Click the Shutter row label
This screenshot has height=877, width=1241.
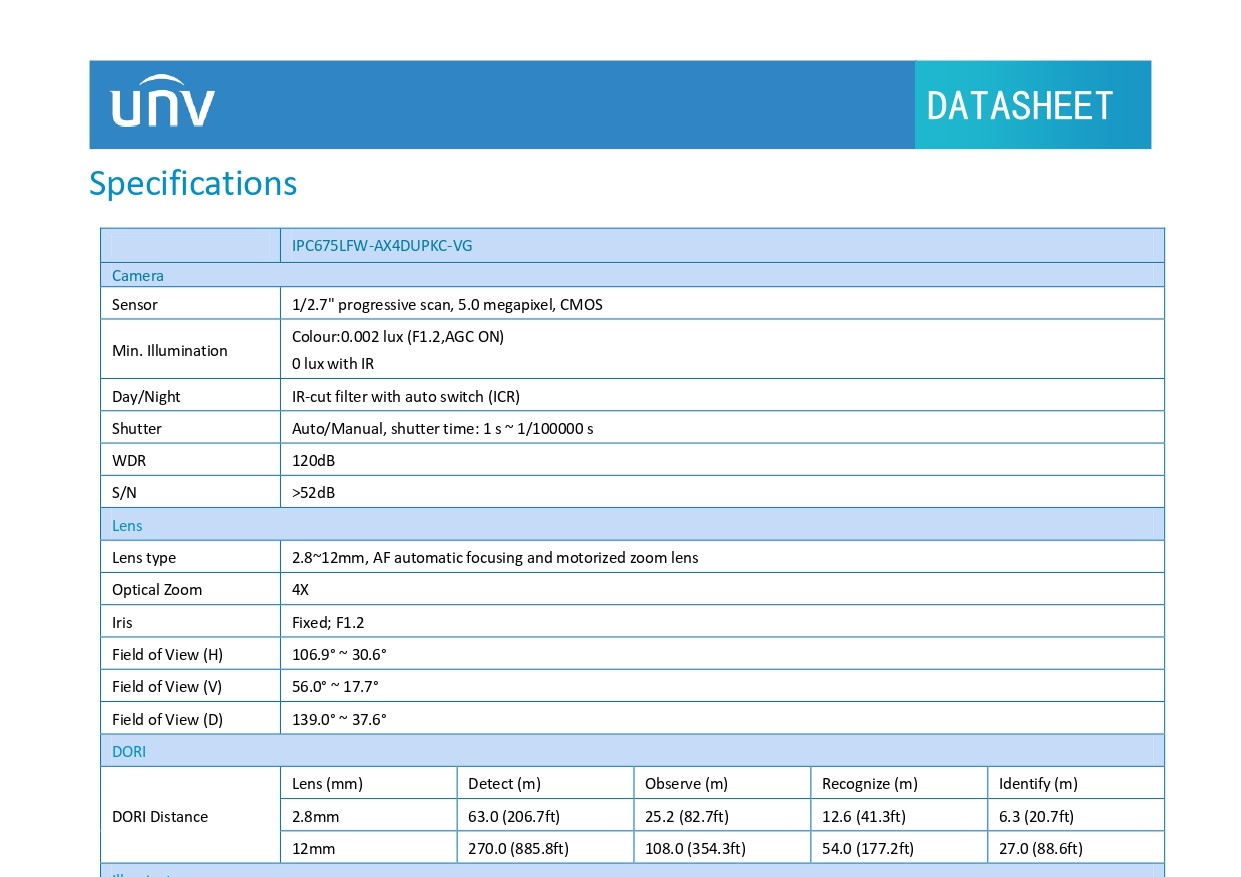[x=137, y=428]
